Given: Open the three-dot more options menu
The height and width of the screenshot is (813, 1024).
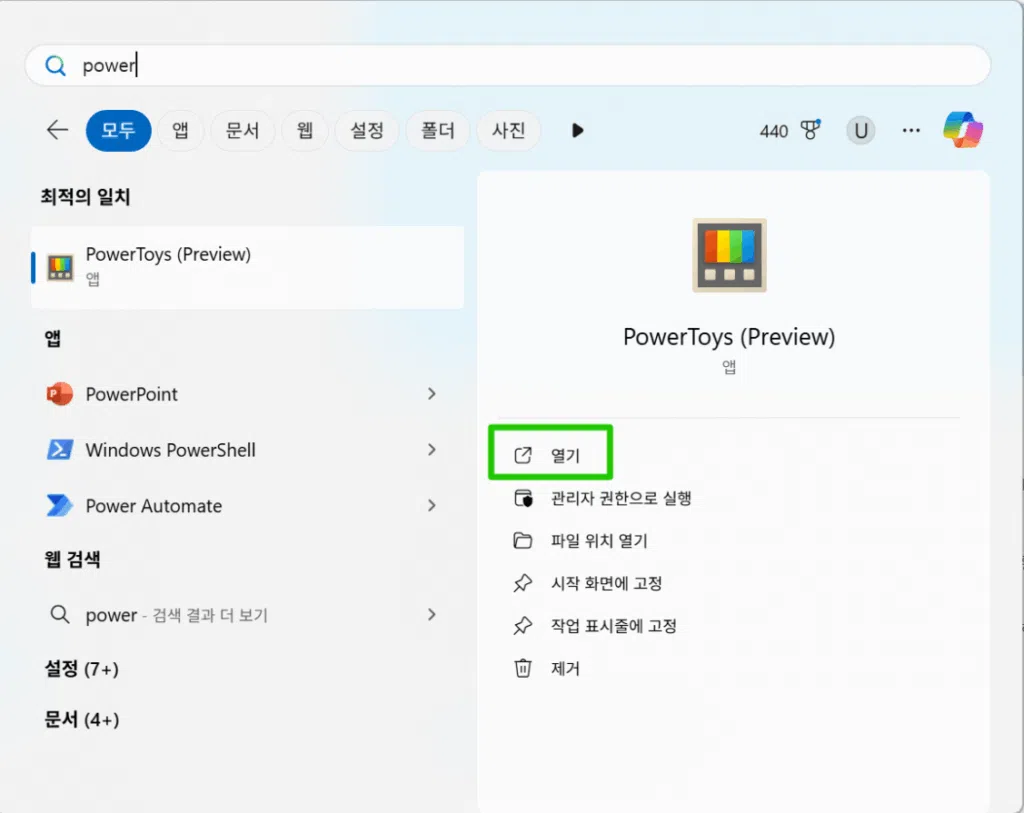Looking at the screenshot, I should [x=911, y=130].
